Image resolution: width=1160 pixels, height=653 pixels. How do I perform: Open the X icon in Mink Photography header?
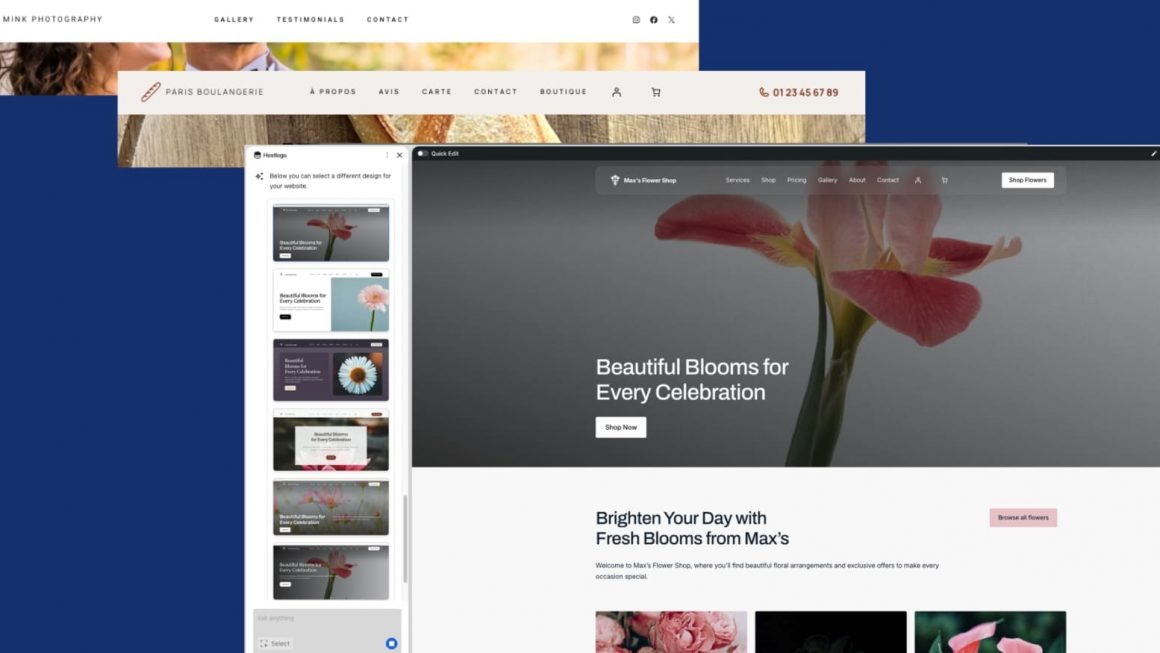pos(672,20)
